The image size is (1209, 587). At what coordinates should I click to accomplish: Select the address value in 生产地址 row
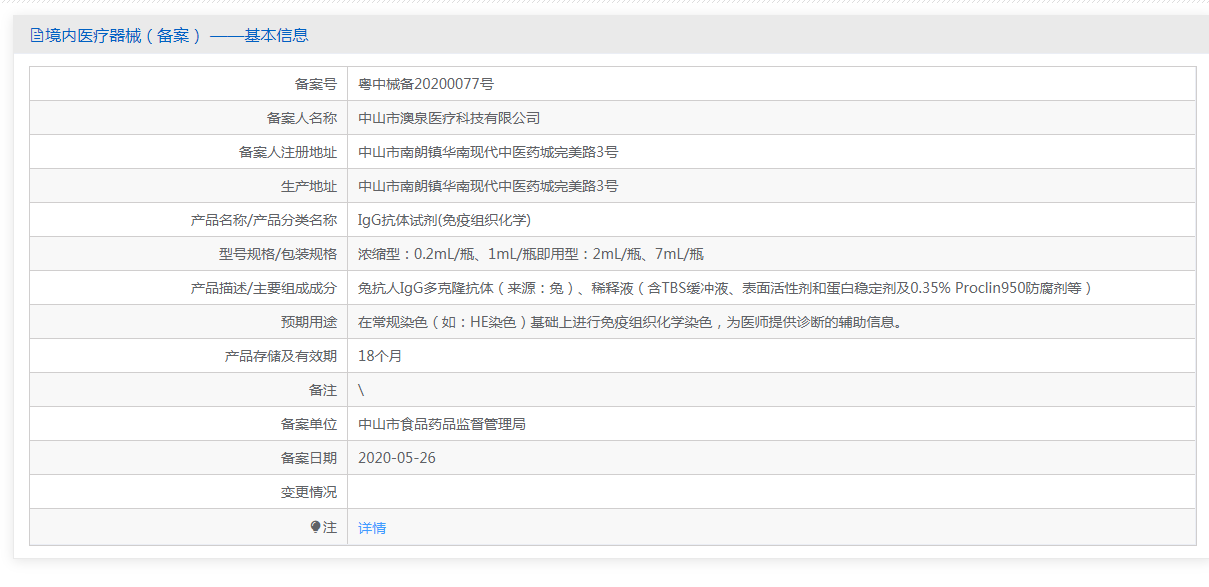(488, 186)
